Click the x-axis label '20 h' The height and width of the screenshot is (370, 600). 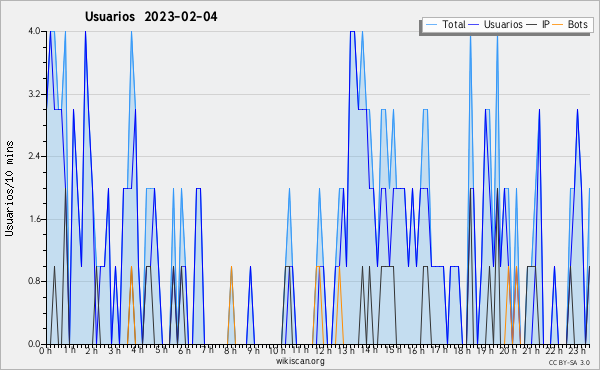point(508,350)
